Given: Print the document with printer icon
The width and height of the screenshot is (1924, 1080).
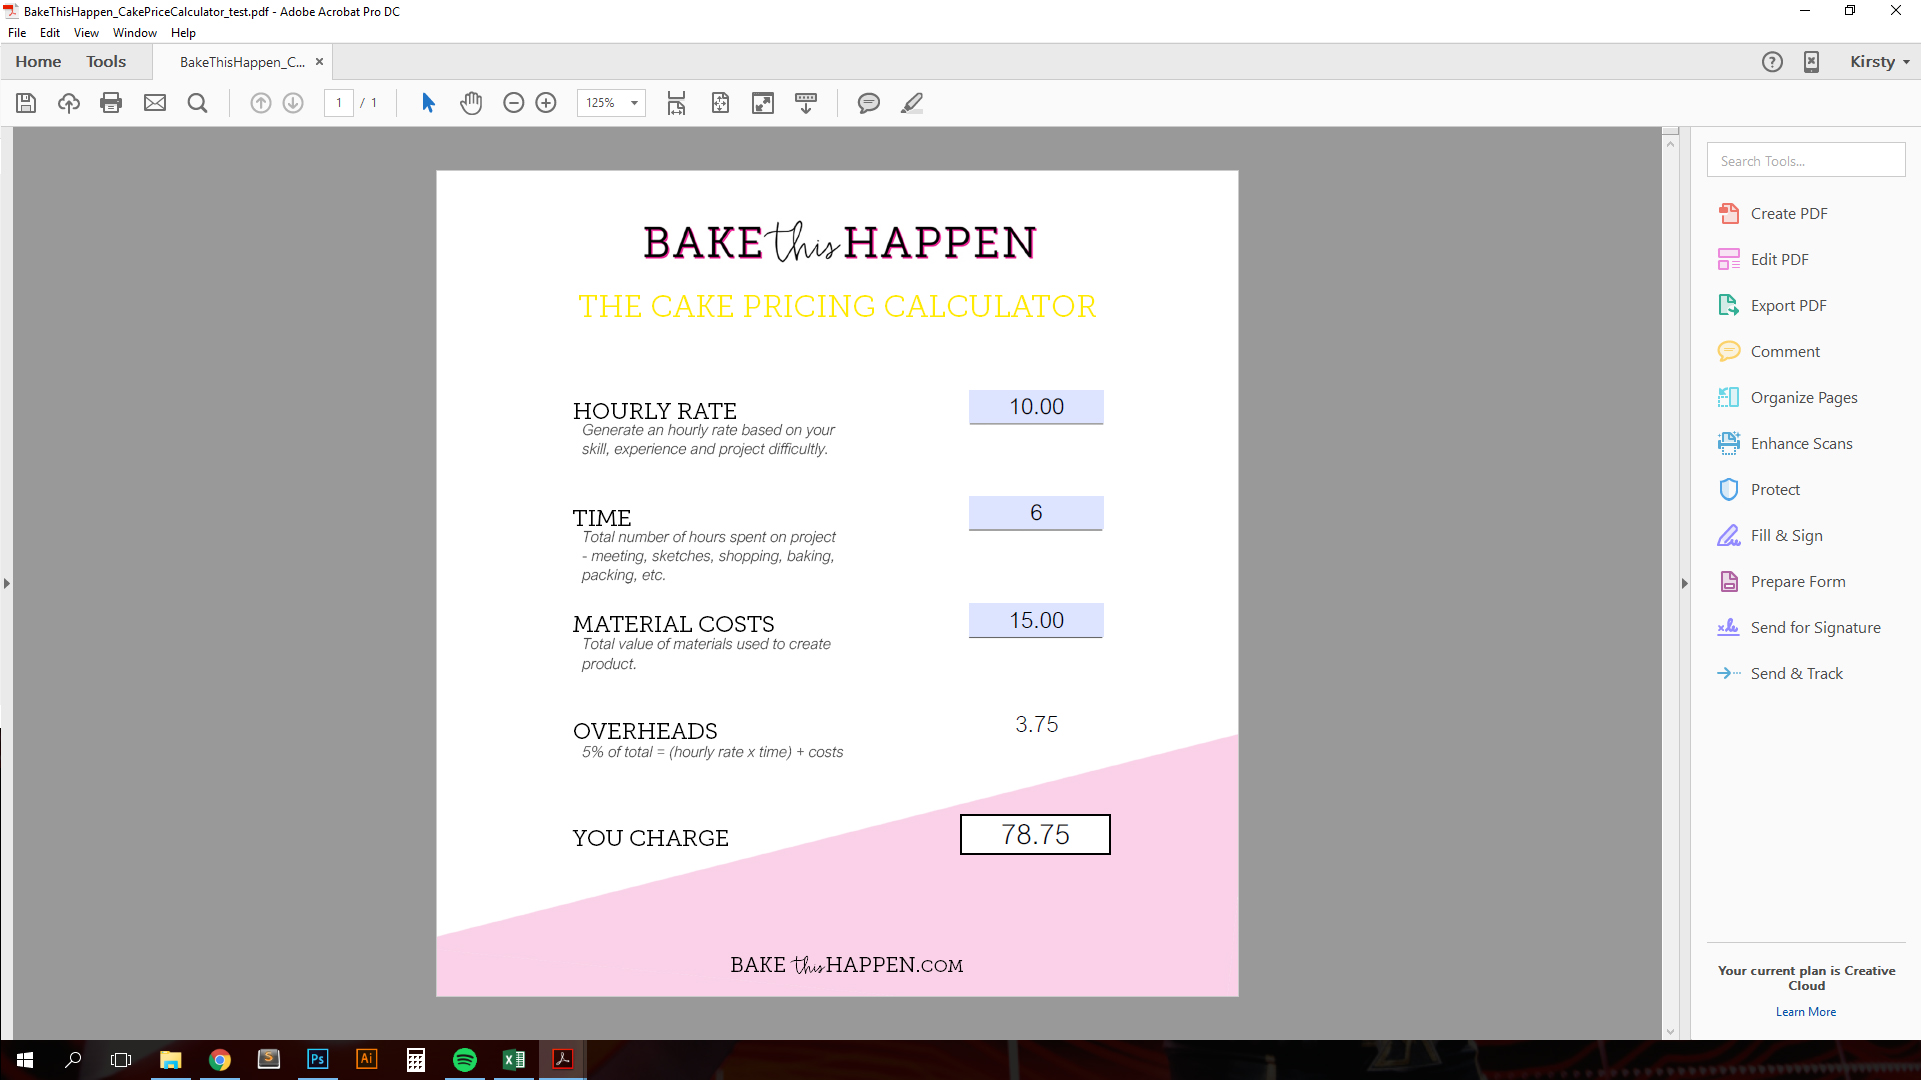Looking at the screenshot, I should coord(111,103).
